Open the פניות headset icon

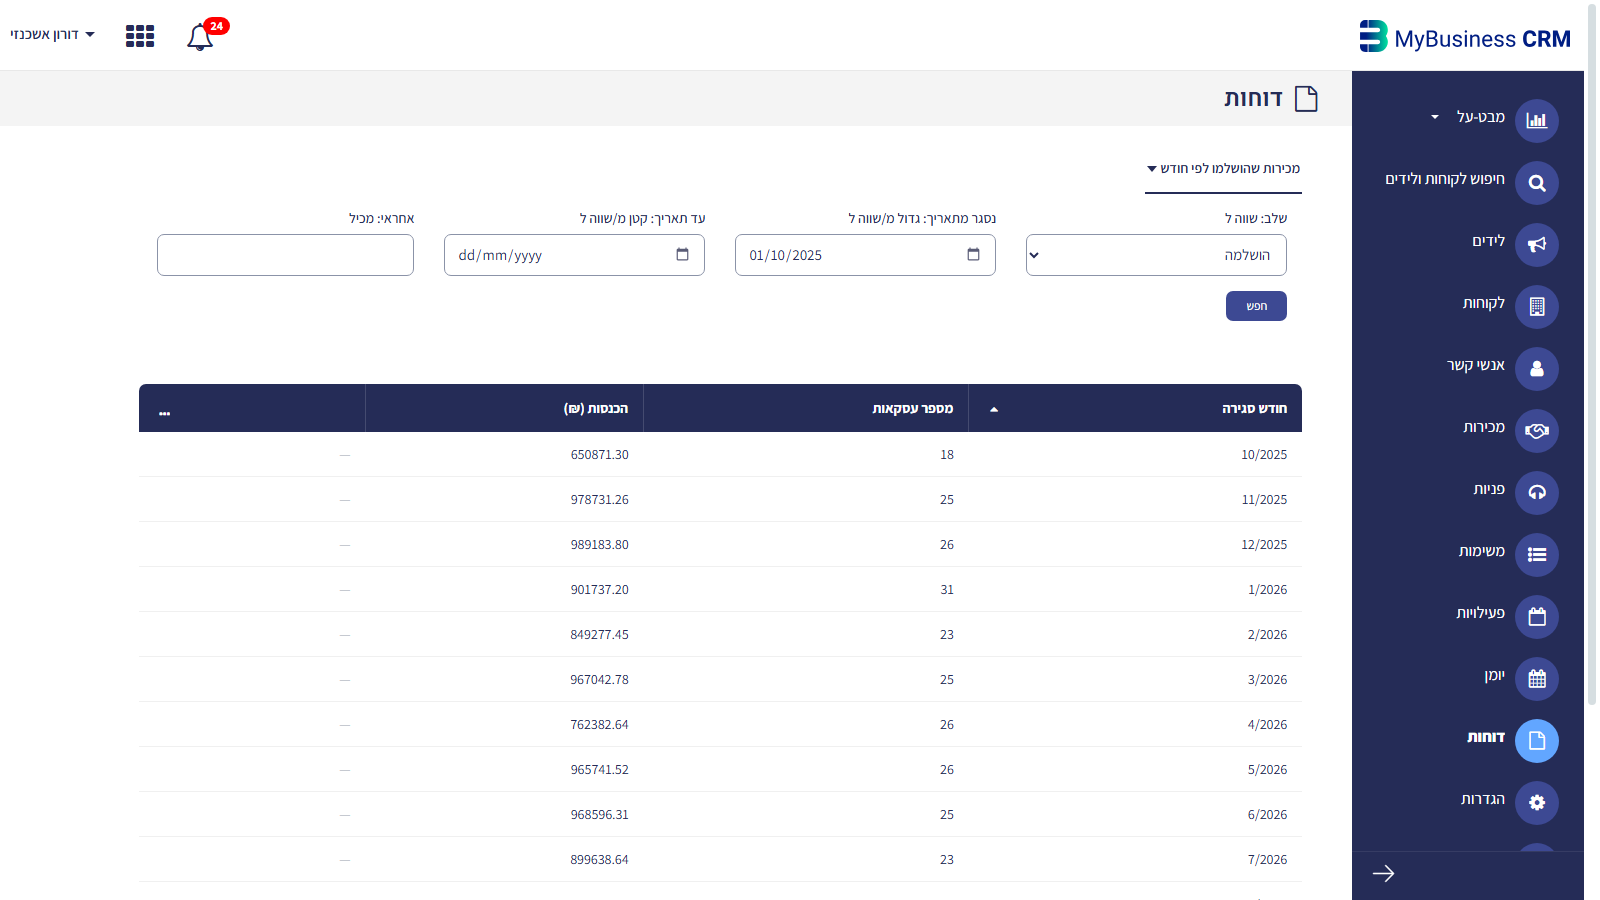click(1537, 493)
